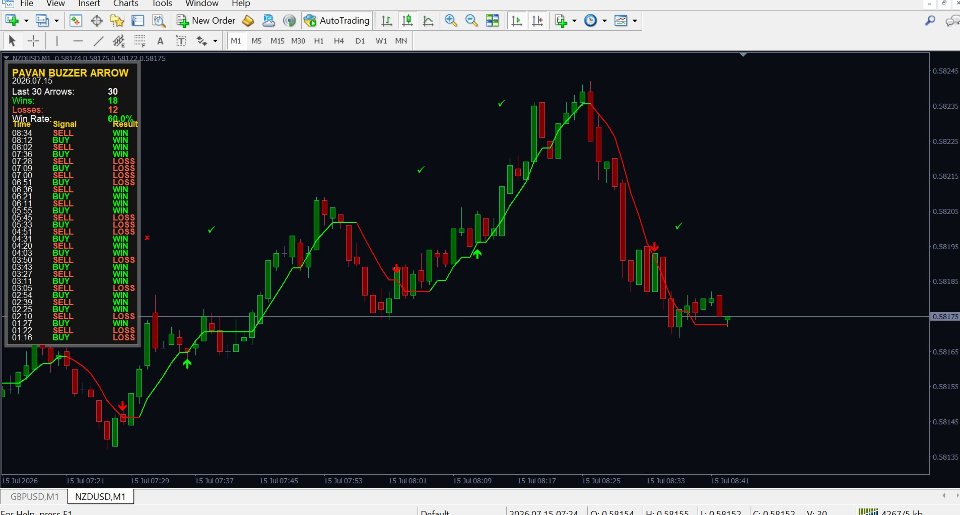The image size is (960, 515).
Task: Open the Strategy Tester magnifier icon
Action: pyautogui.click(x=159, y=20)
